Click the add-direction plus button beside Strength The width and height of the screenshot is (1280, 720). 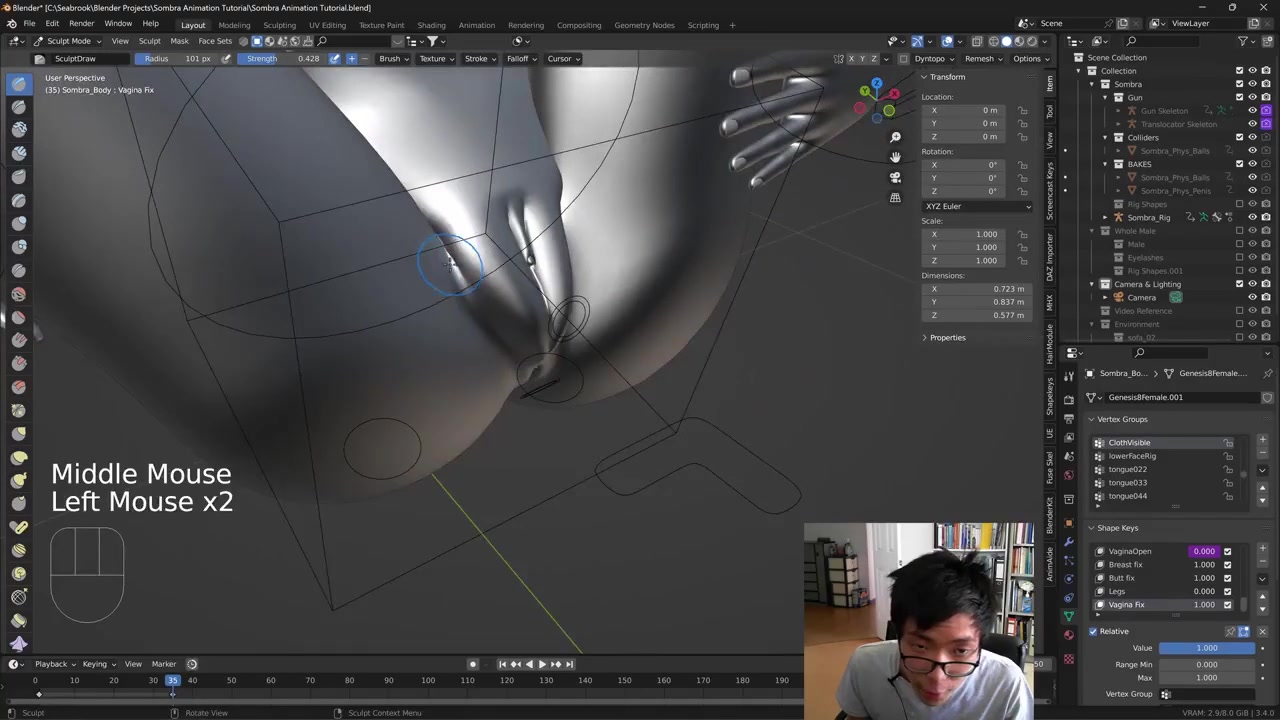coord(351,58)
